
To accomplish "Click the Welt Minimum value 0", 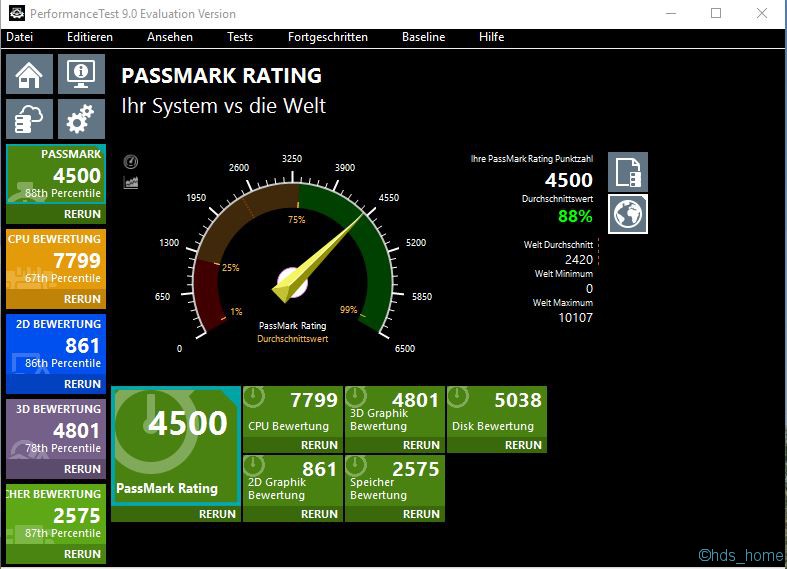I will click(x=589, y=289).
